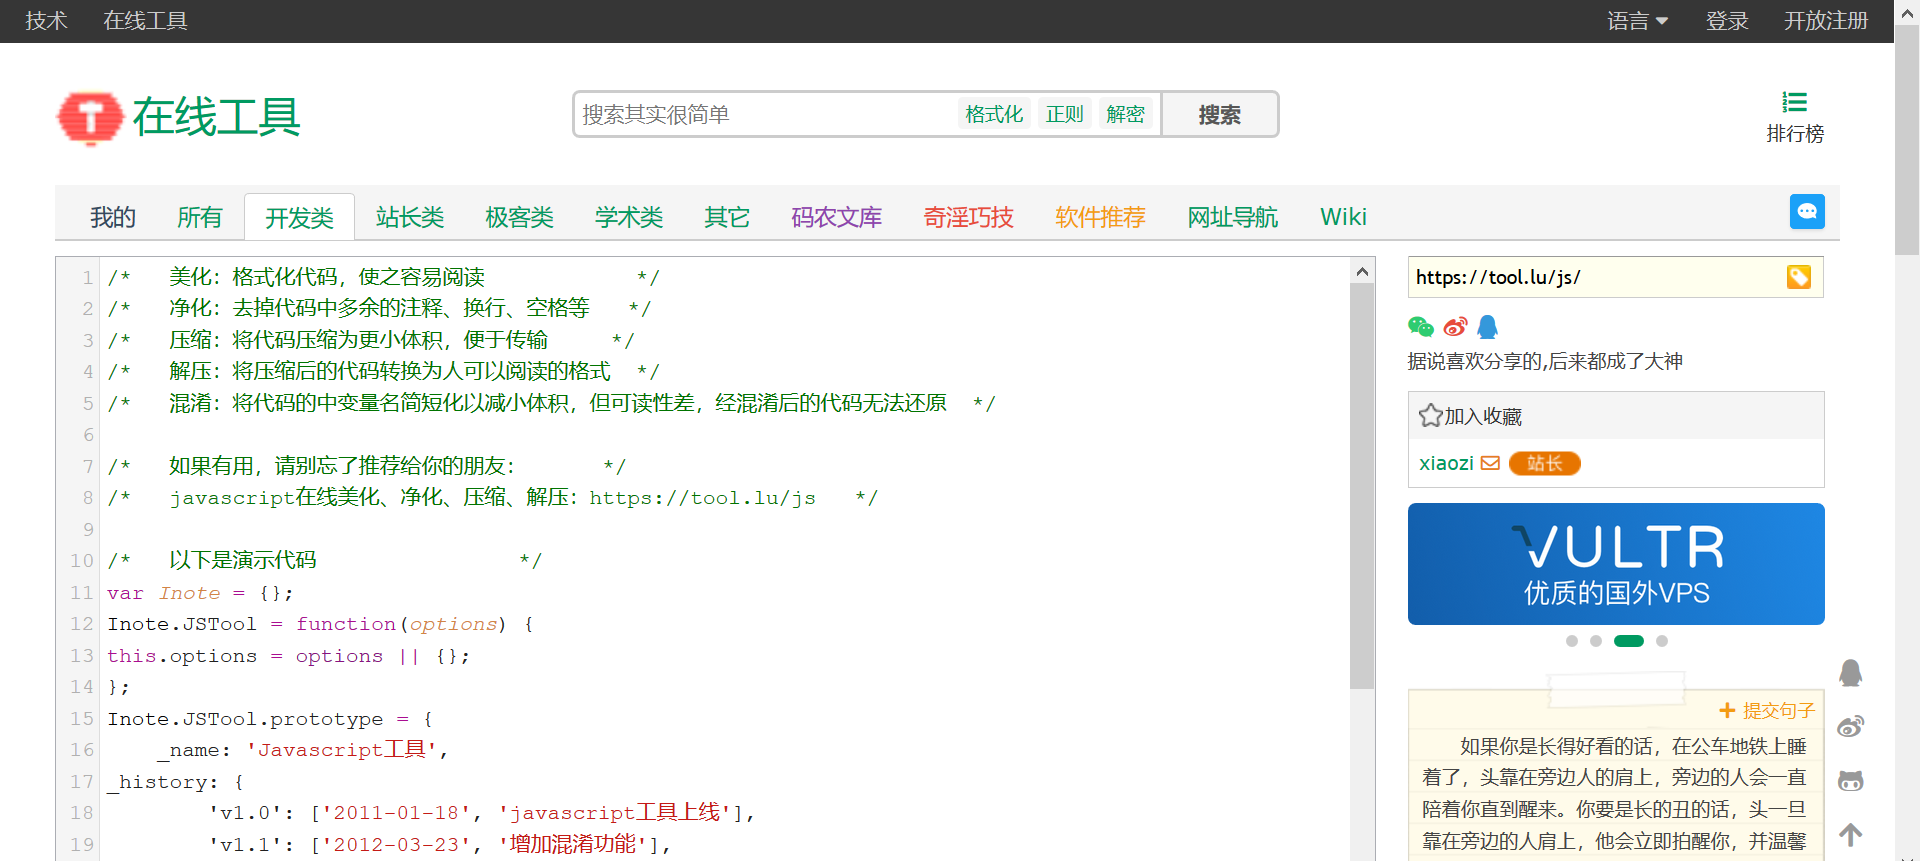This screenshot has height=861, width=1920.
Task: Click the 在线工具 site title
Action: coord(216,117)
